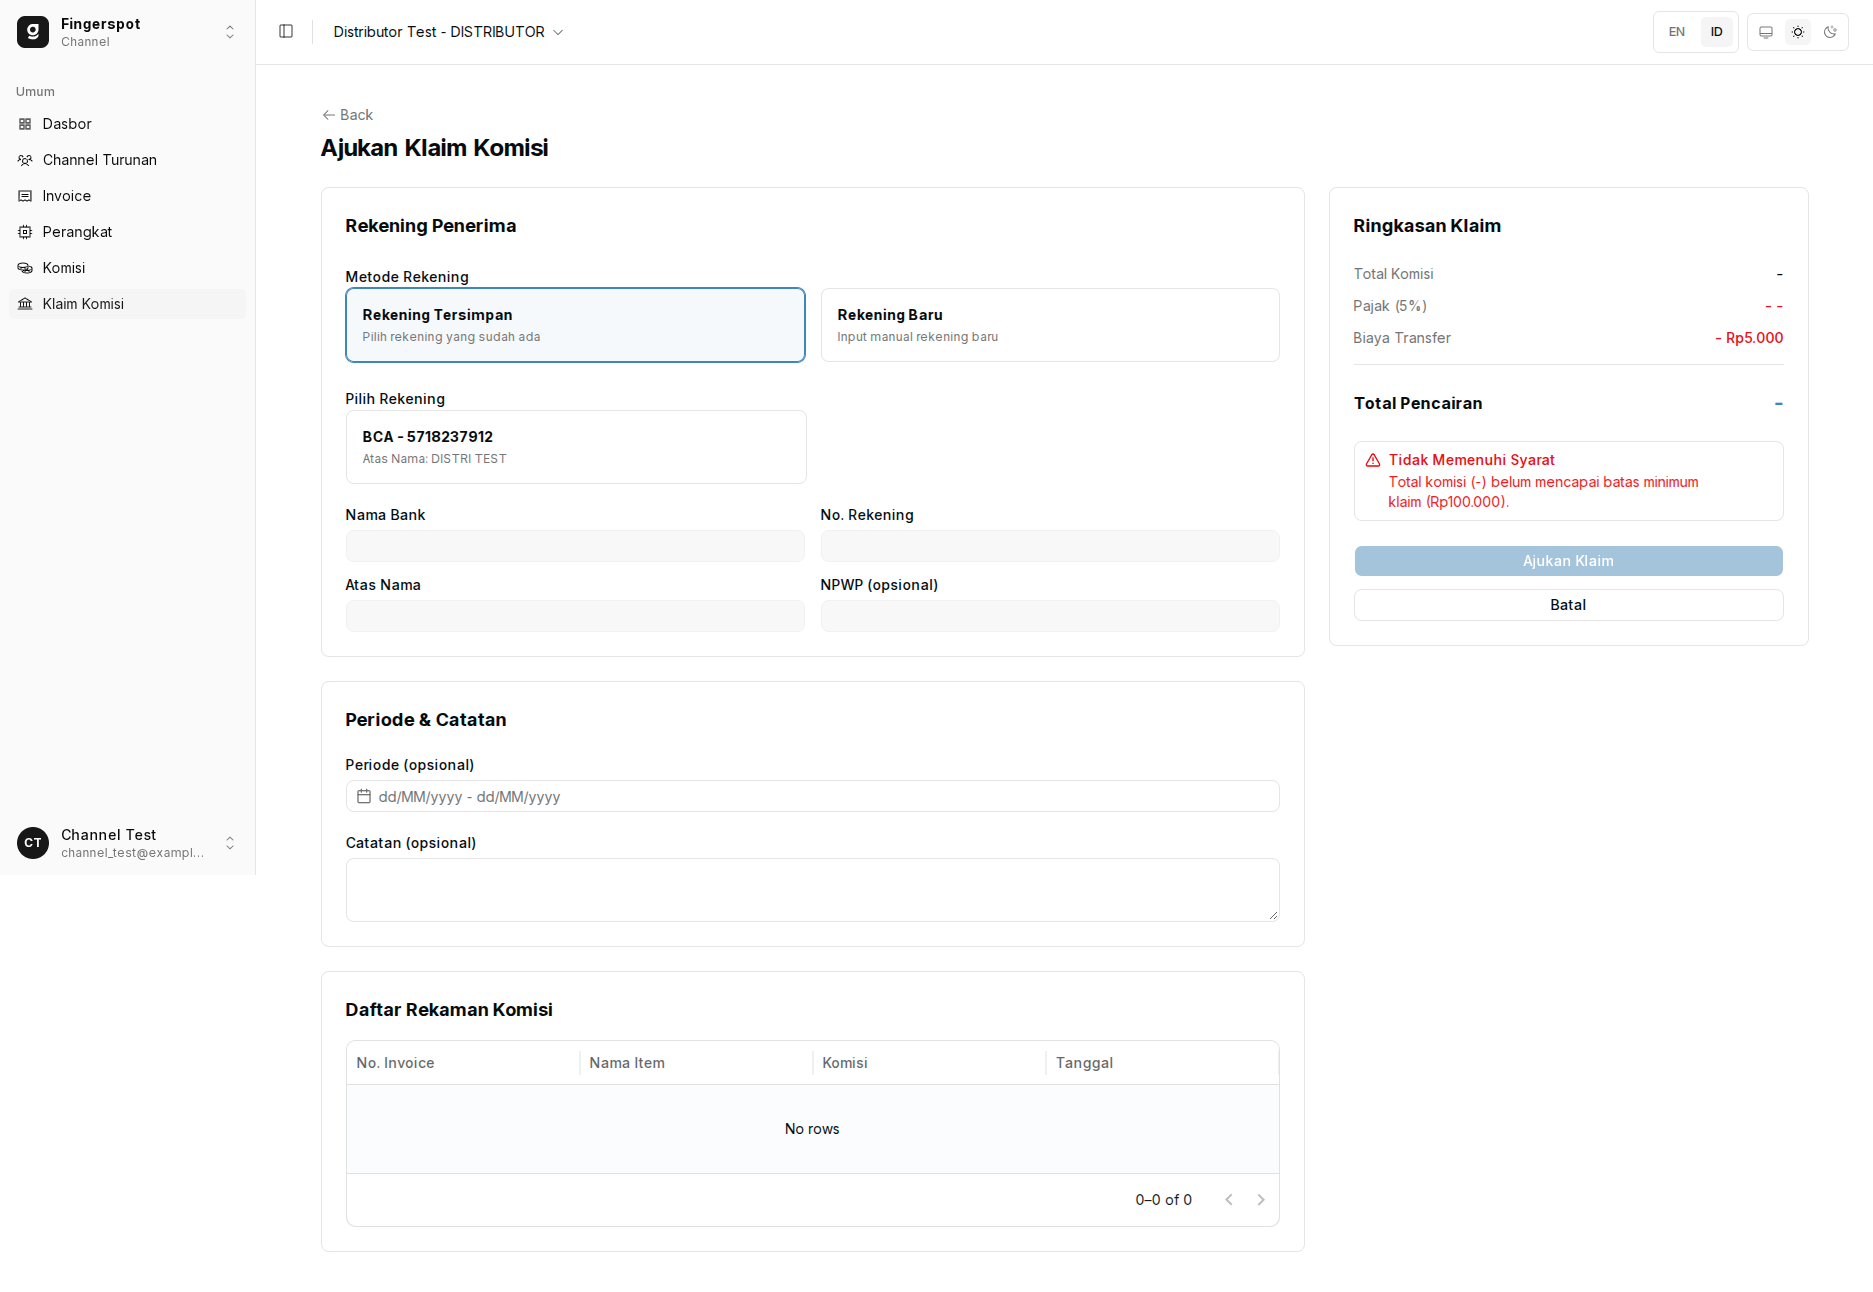This screenshot has height=1292, width=1873.
Task: Click the Komisi coins icon
Action: [25, 268]
